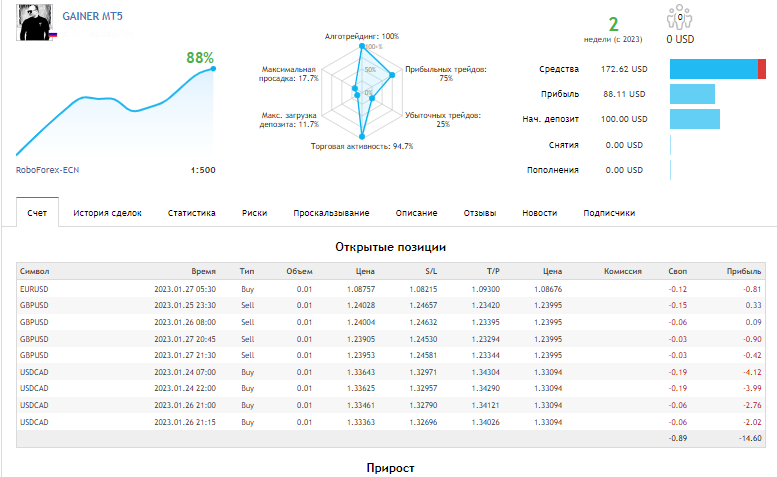Sort by Своп column header
777x477 pixels.
tap(677, 271)
